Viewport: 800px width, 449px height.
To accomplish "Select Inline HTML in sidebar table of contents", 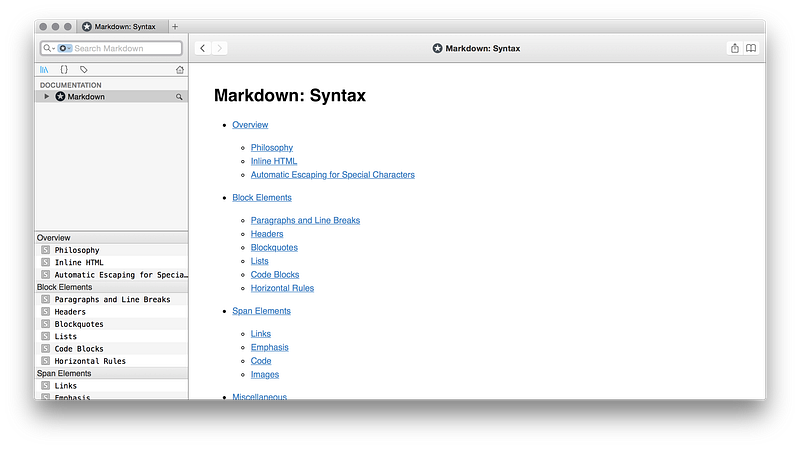I will tap(111, 262).
